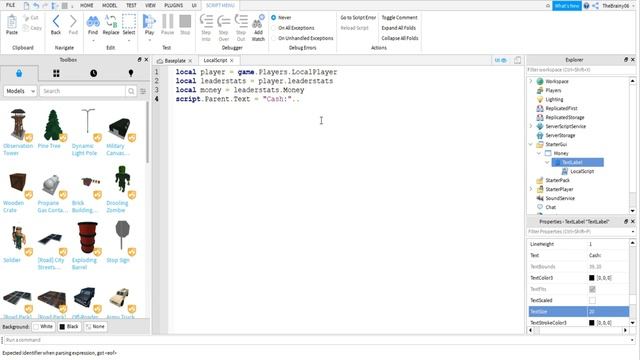Click the Paste icon in Clipboard
The width and height of the screenshot is (640, 360).
click(12, 22)
